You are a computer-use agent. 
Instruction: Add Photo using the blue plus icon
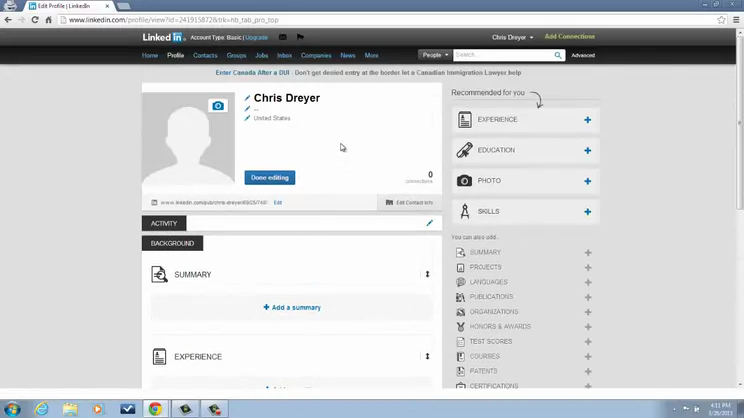pos(587,181)
